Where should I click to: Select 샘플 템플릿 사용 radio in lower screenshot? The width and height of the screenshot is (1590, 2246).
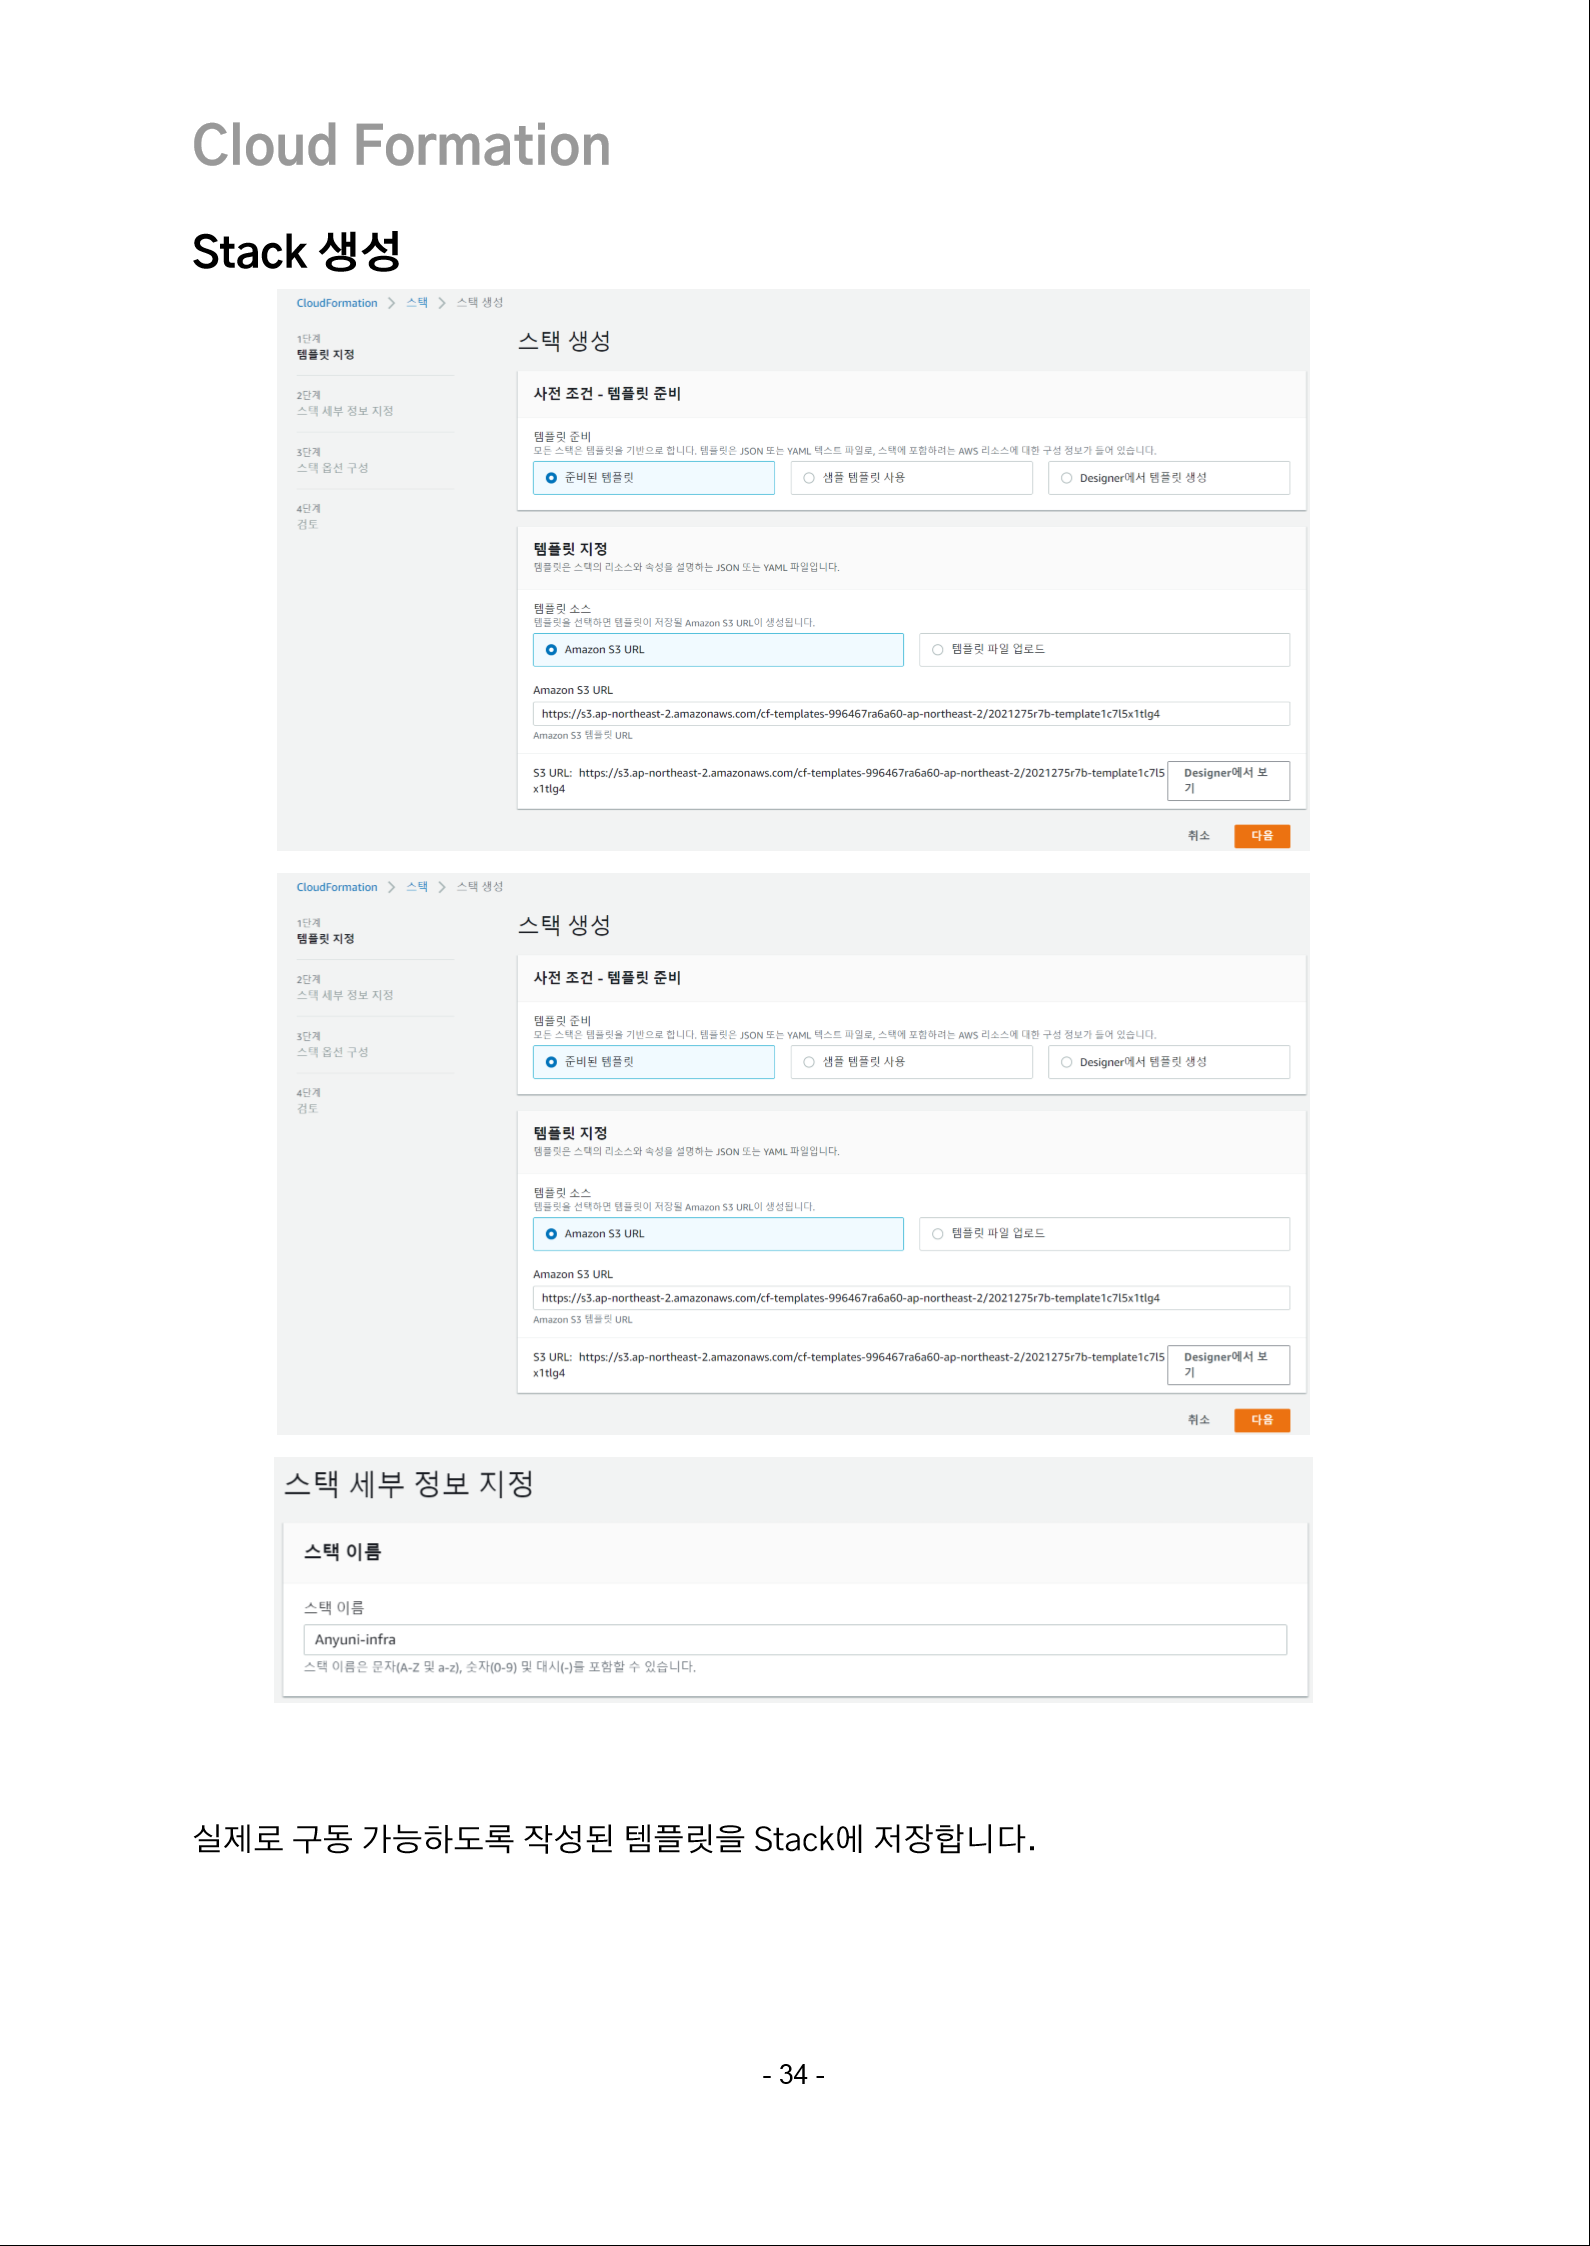pos(911,1062)
